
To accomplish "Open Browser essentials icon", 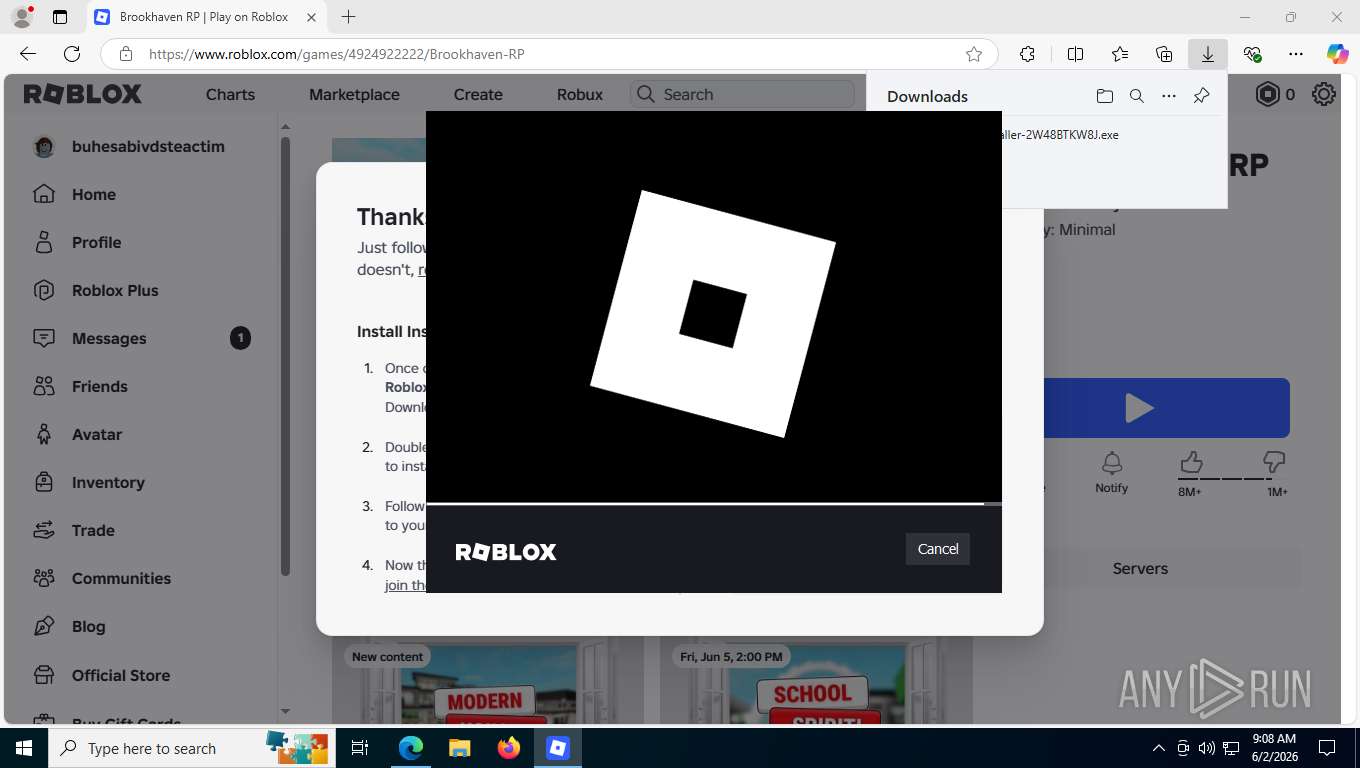I will pos(1252,54).
